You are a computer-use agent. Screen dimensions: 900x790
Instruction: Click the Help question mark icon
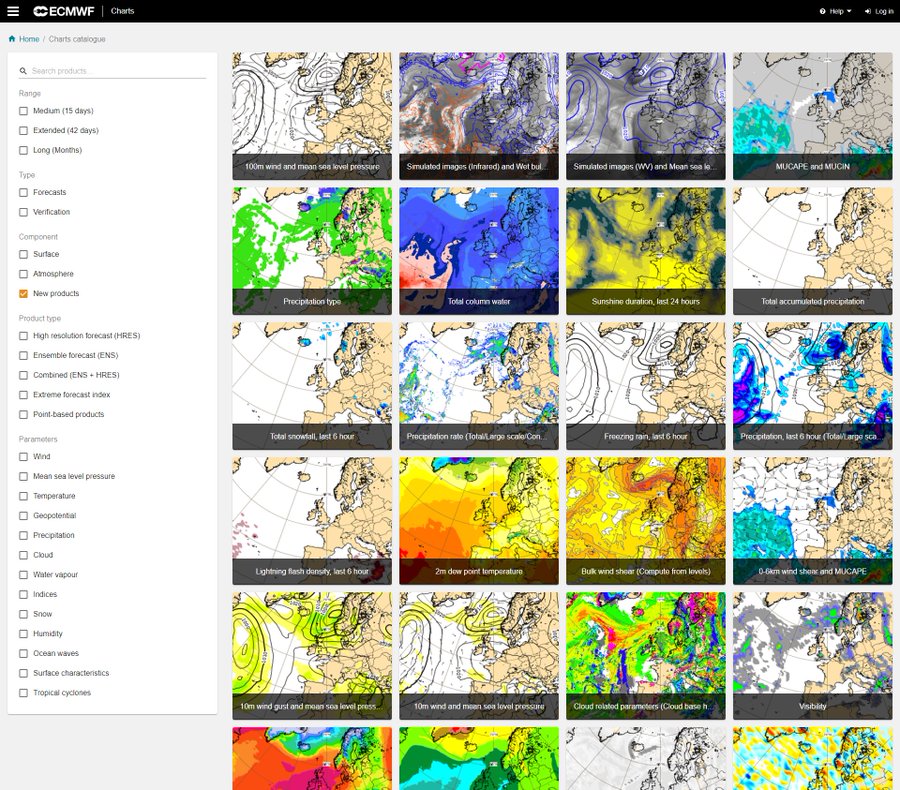823,11
